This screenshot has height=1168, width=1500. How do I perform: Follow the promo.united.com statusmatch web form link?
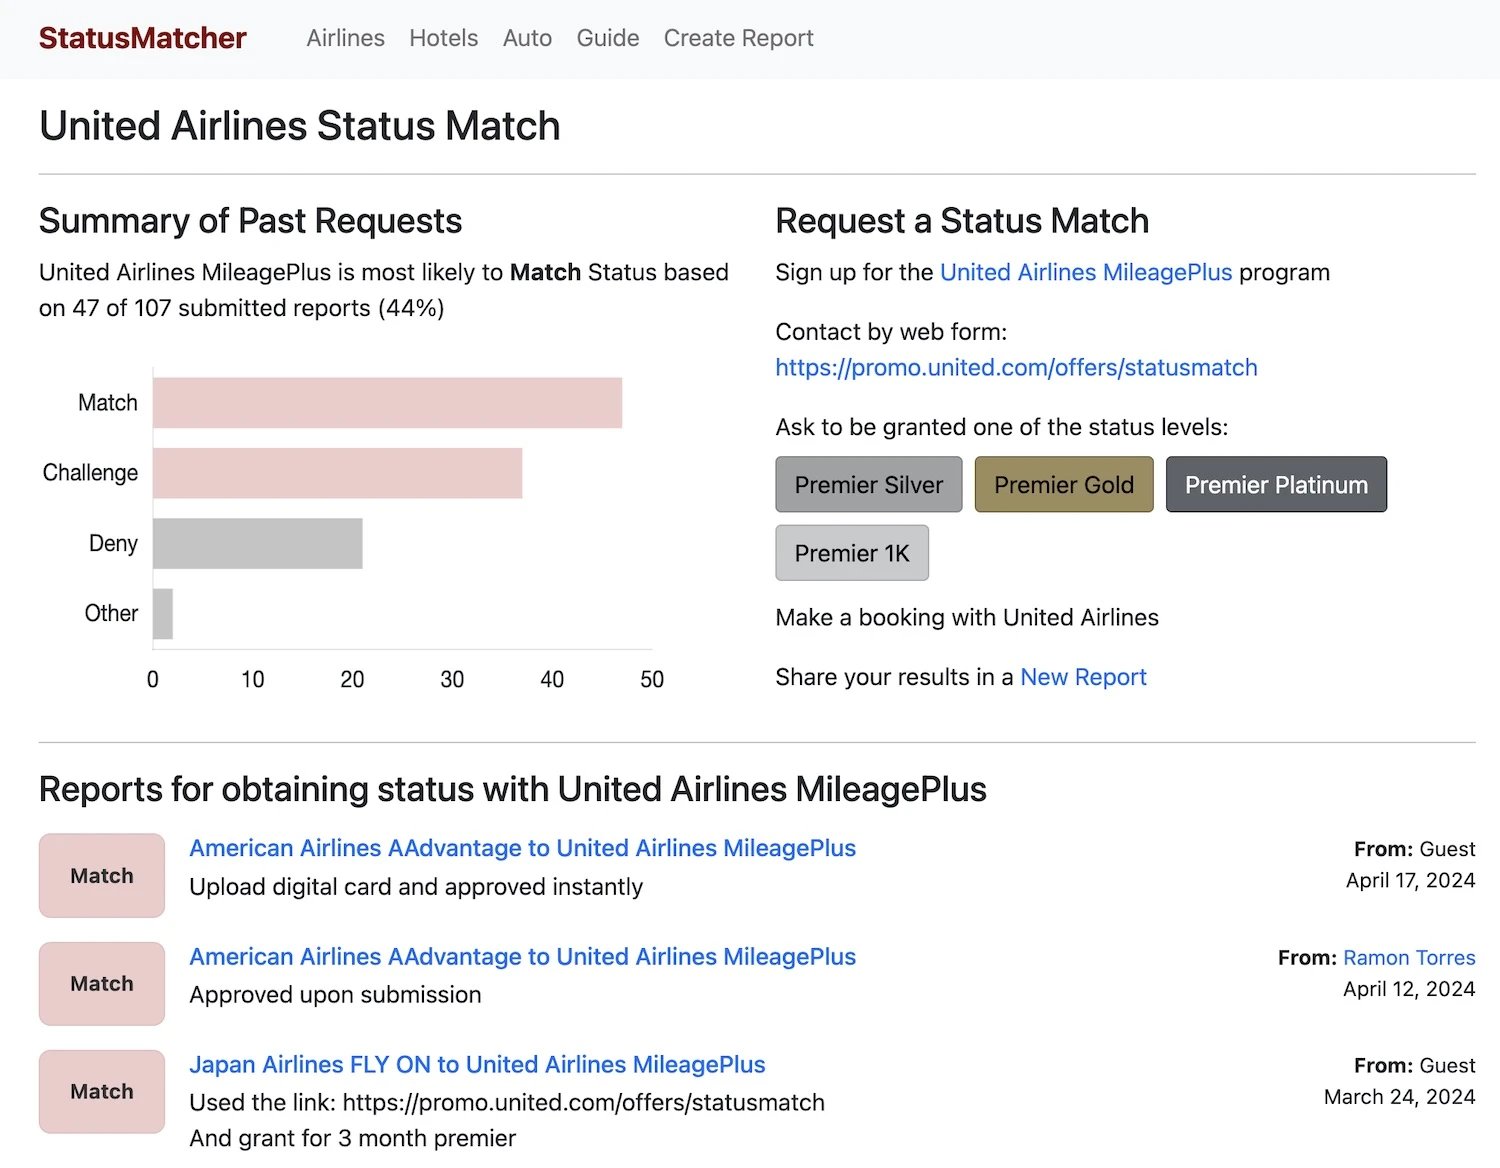(x=1016, y=367)
